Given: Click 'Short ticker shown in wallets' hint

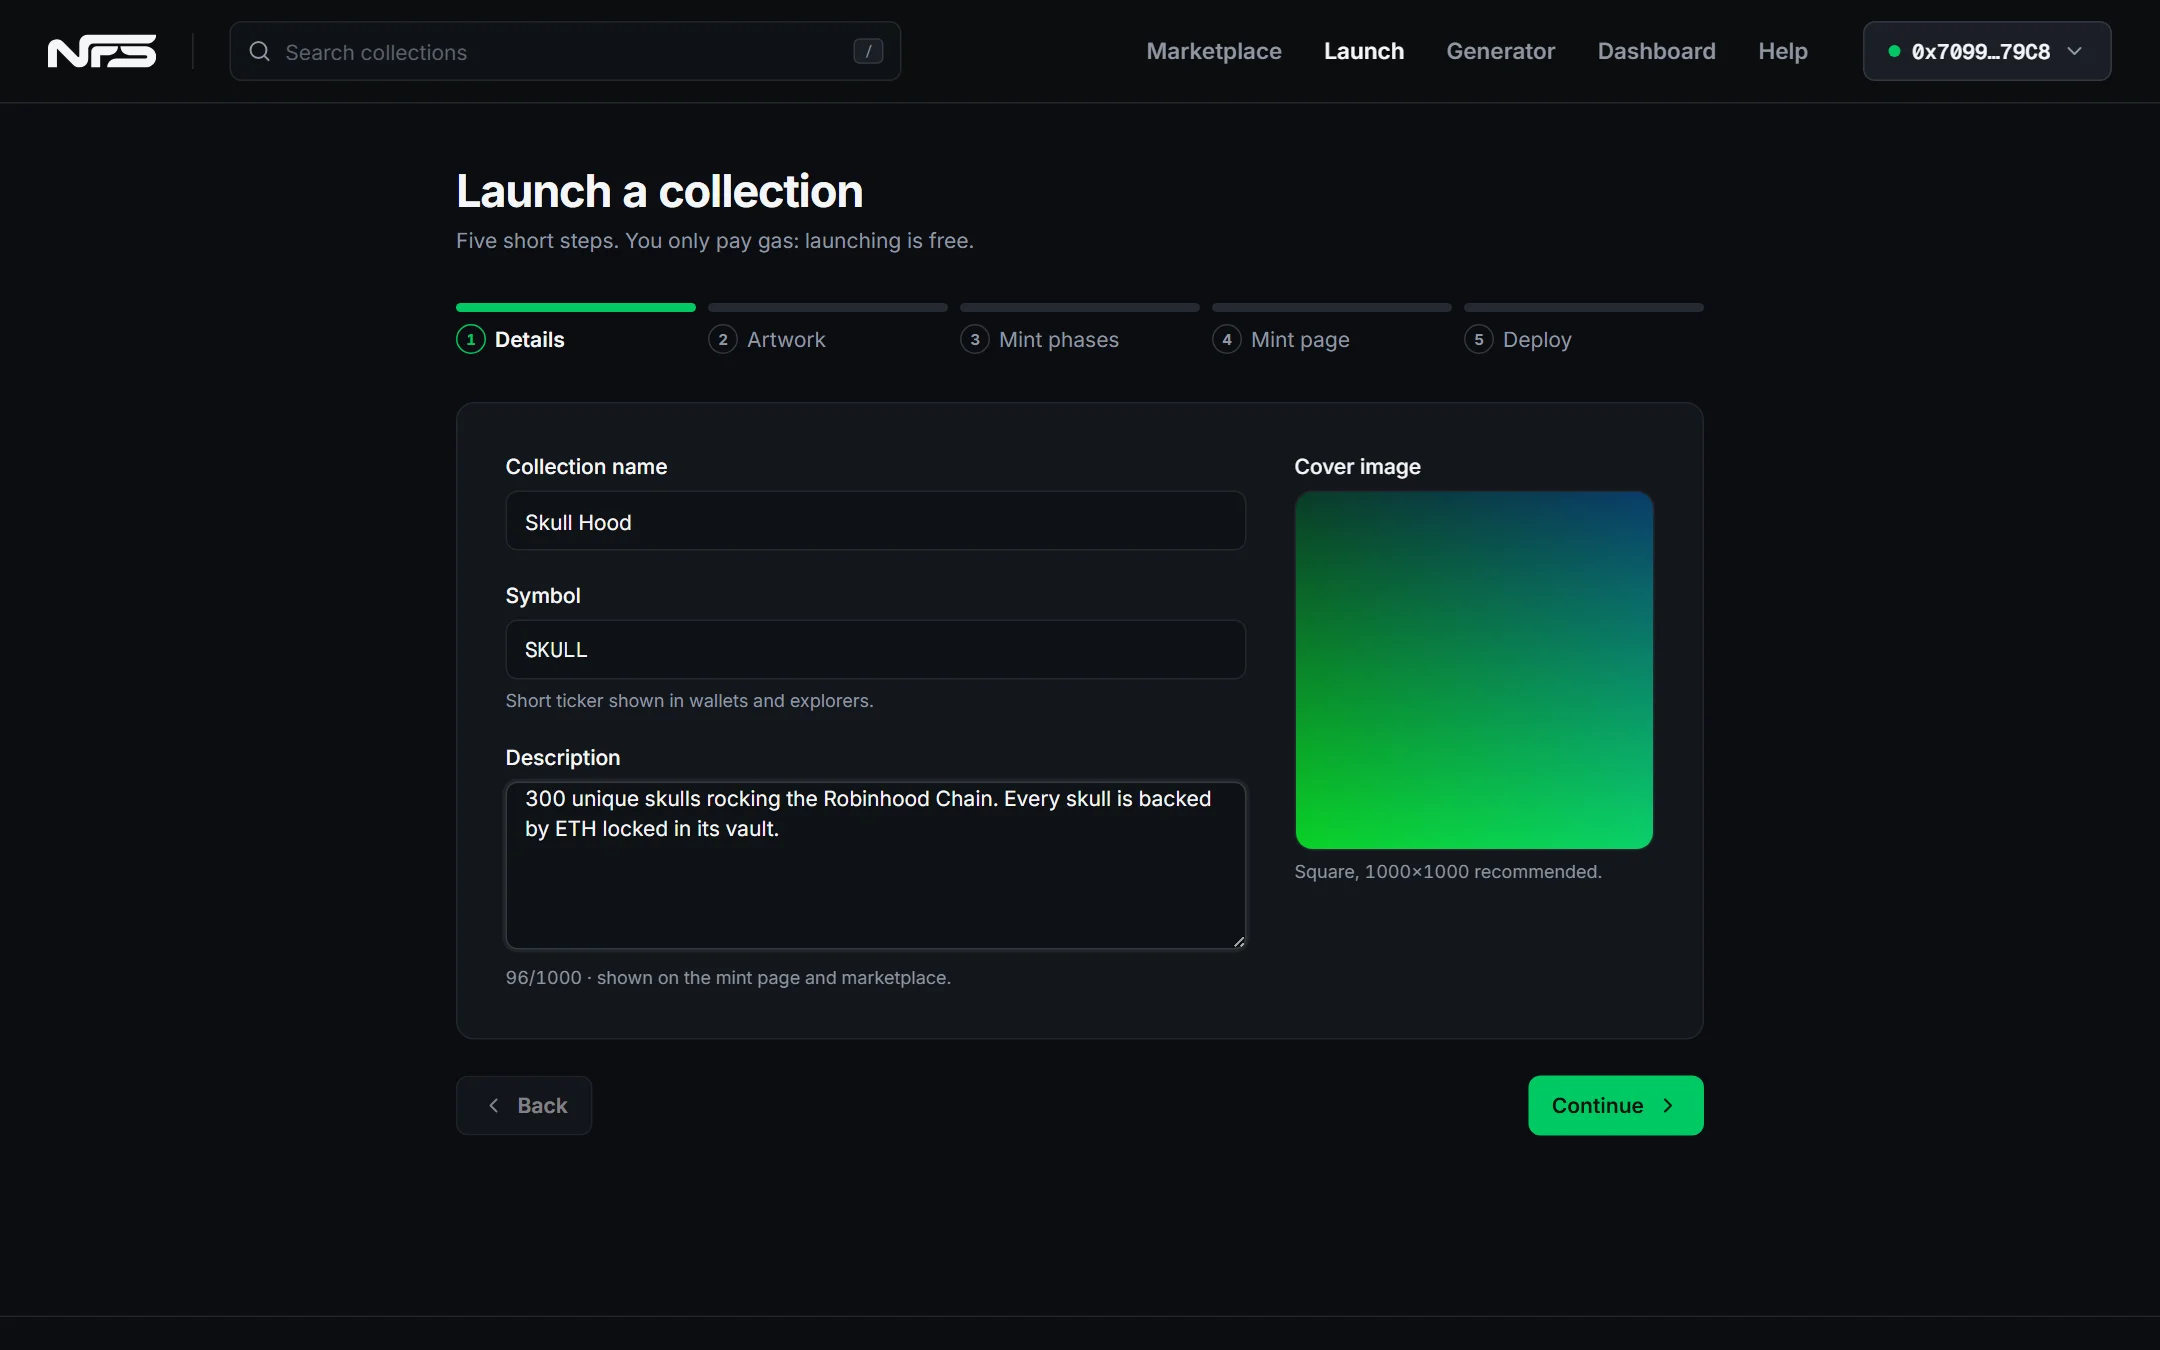Looking at the screenshot, I should (689, 700).
